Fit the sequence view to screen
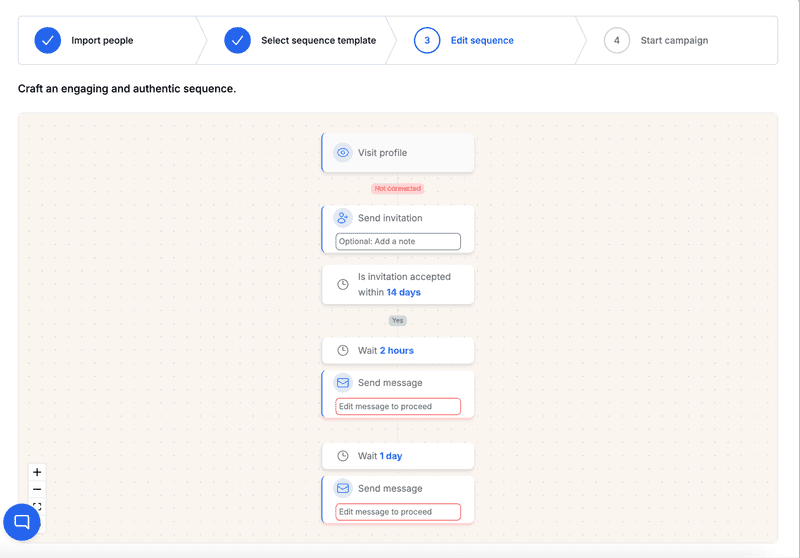This screenshot has height=558, width=800. [37, 506]
